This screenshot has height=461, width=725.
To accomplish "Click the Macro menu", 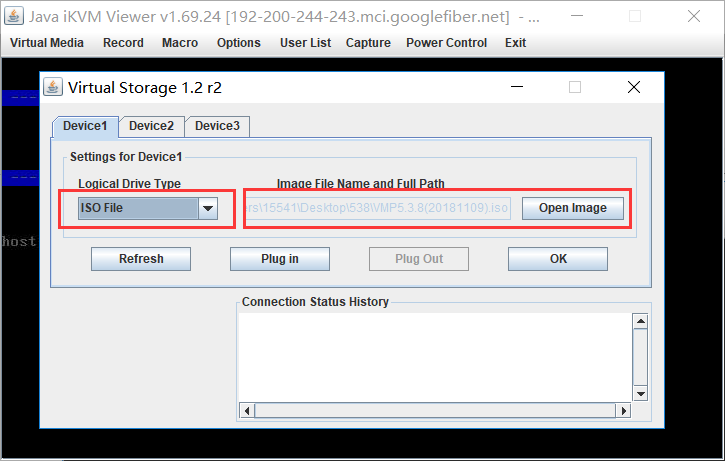I will pyautogui.click(x=180, y=43).
